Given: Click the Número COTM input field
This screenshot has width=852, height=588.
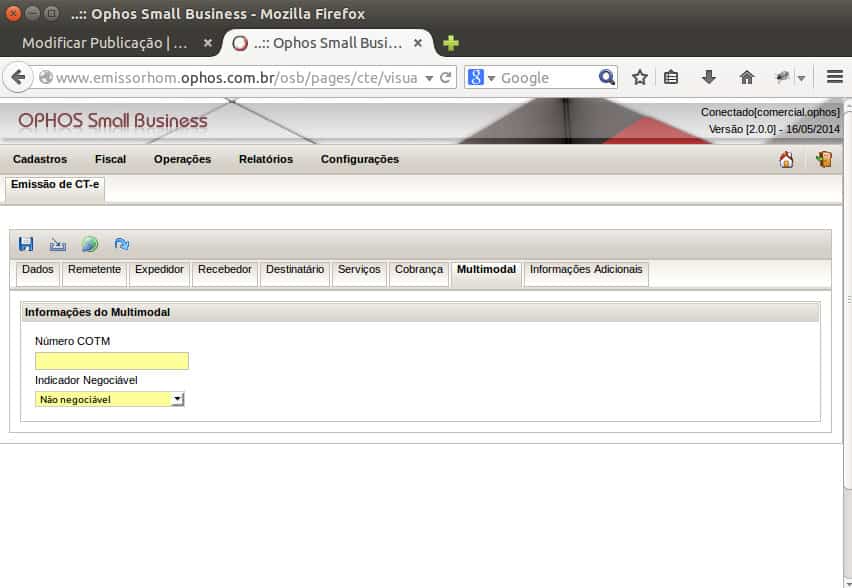Looking at the screenshot, I should [112, 361].
